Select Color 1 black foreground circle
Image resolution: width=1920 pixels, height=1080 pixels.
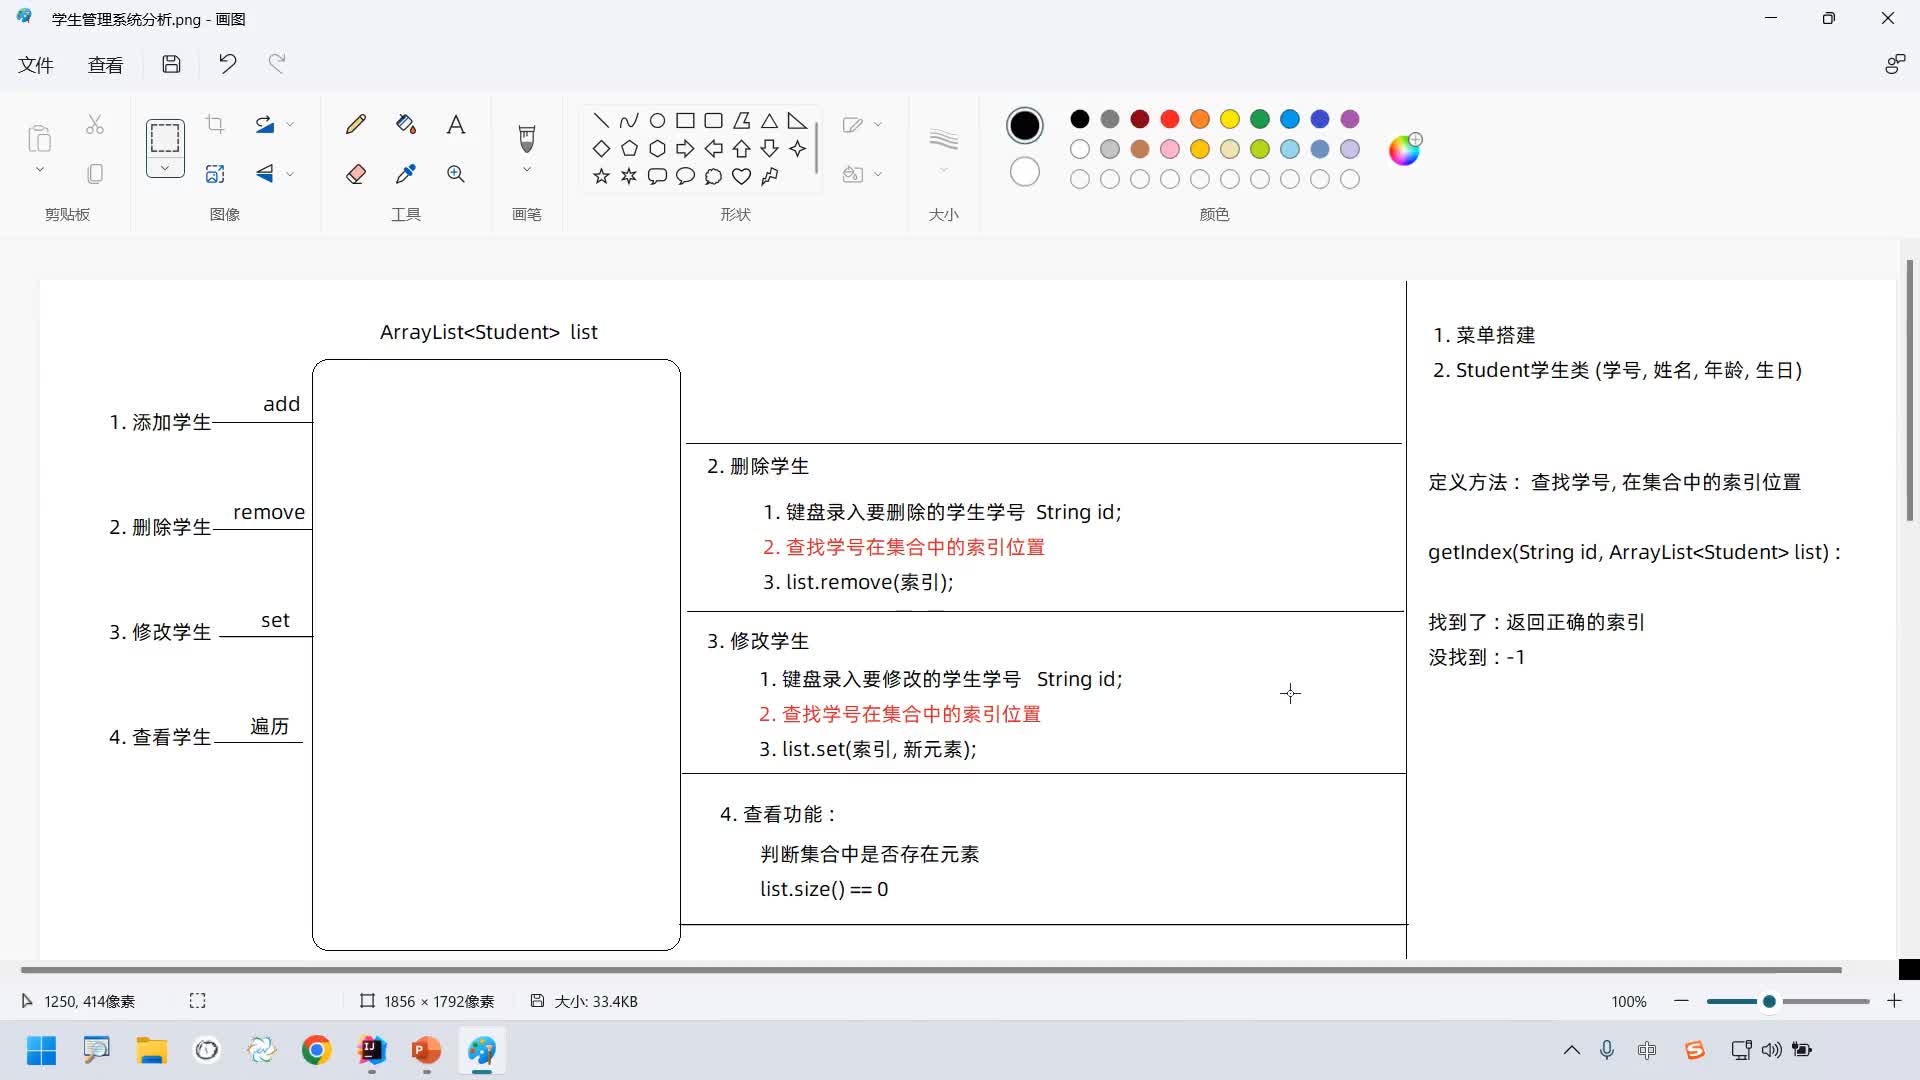(x=1024, y=126)
